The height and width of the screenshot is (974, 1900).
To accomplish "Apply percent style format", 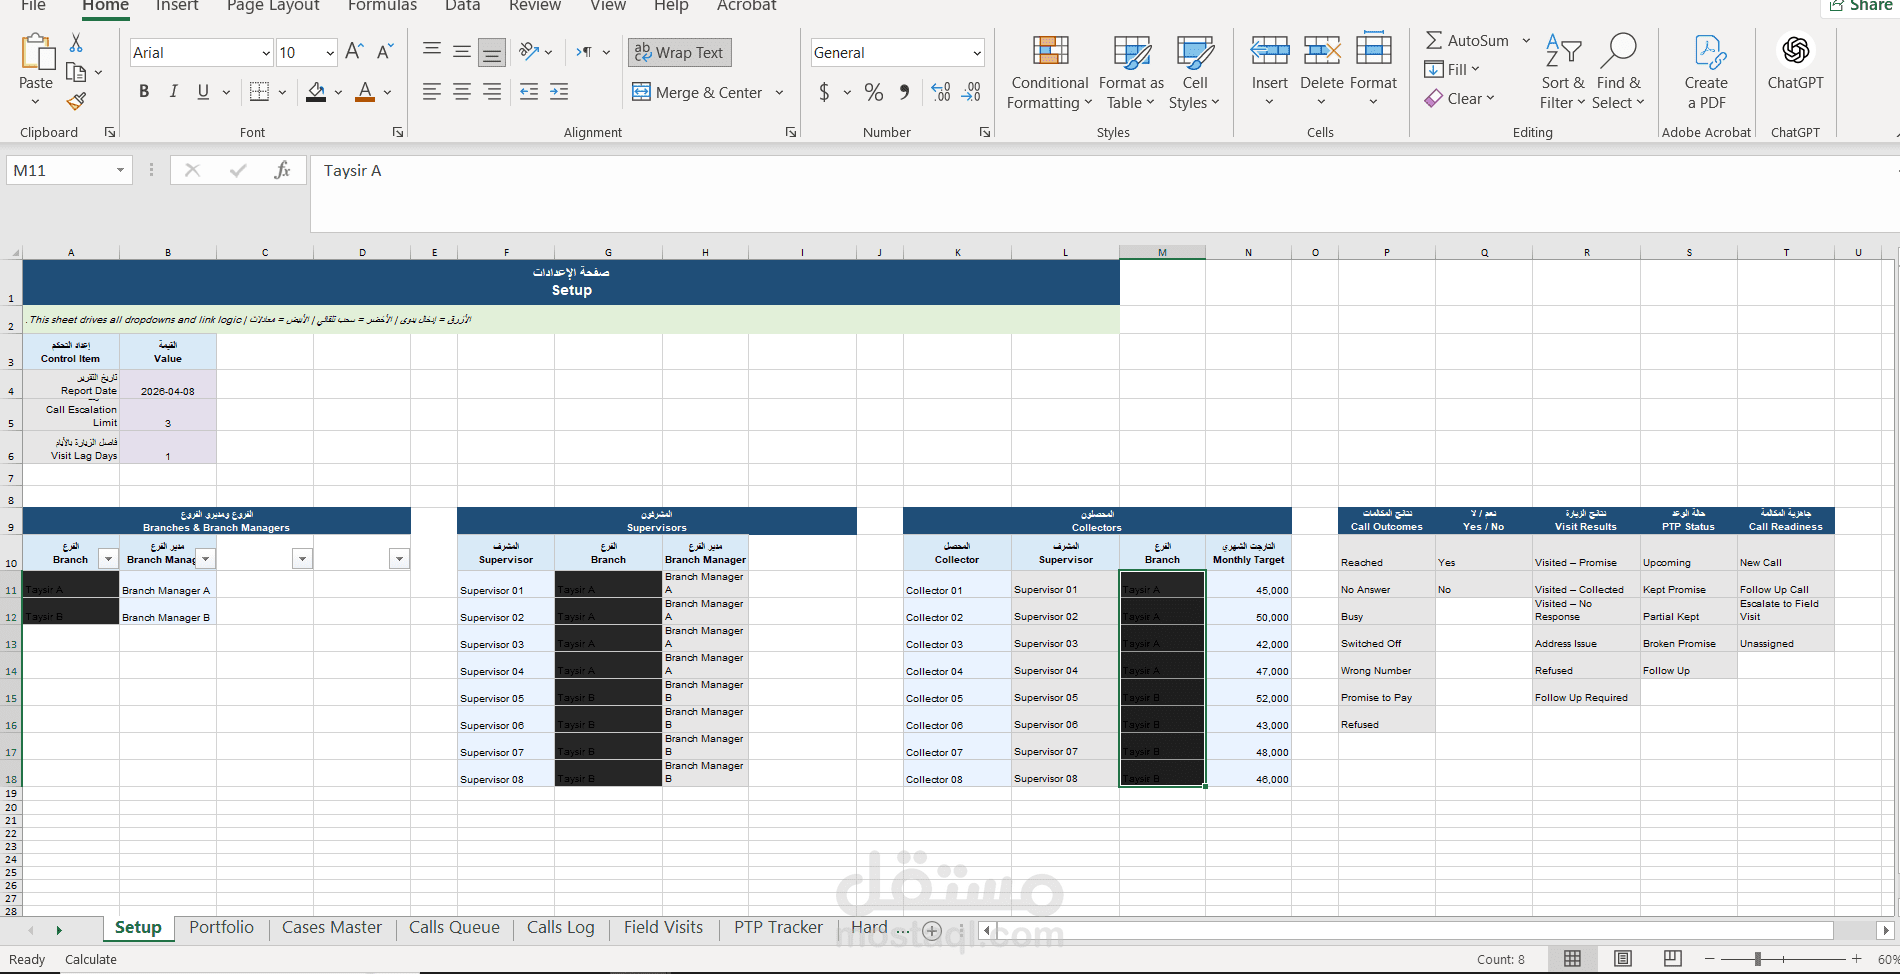I will tap(874, 93).
